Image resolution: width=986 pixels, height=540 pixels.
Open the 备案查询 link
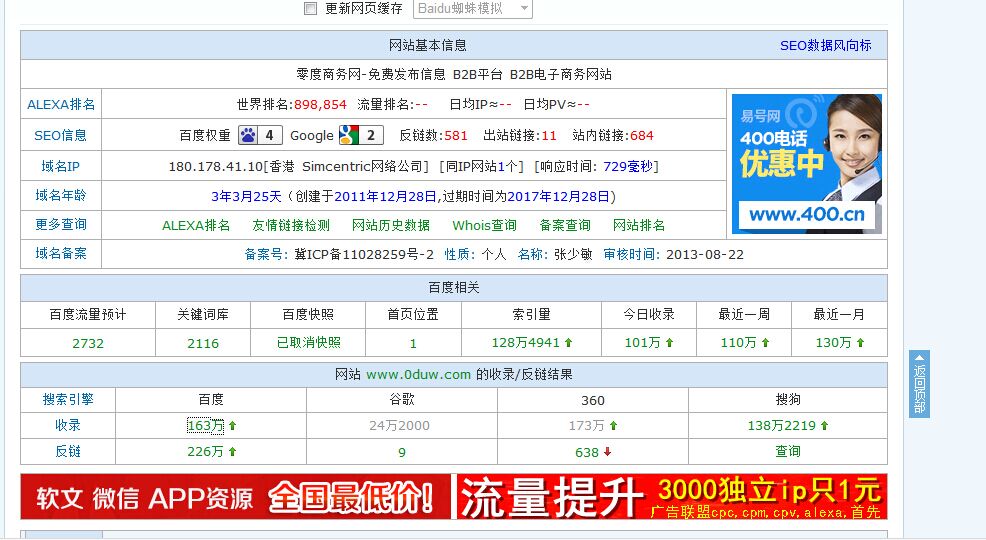point(565,225)
